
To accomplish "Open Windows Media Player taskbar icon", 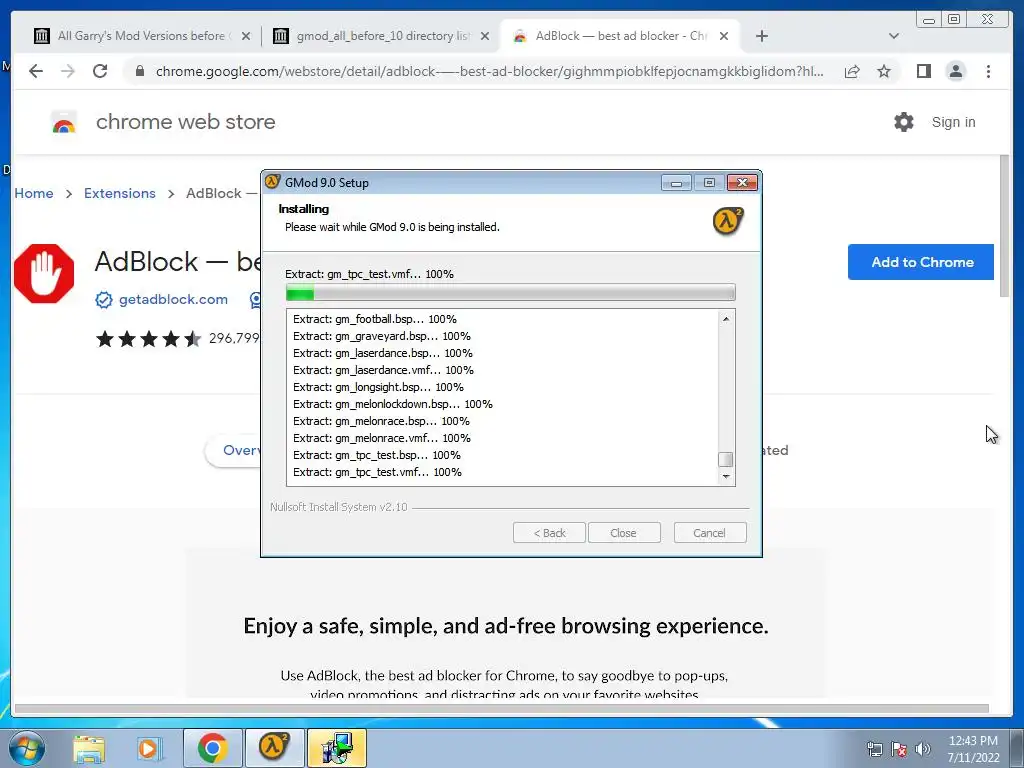I will click(149, 748).
